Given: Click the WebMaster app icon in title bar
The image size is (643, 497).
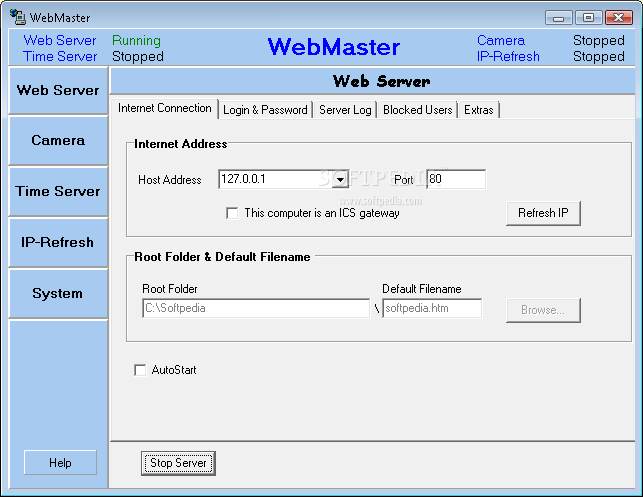Looking at the screenshot, I should click(18, 17).
